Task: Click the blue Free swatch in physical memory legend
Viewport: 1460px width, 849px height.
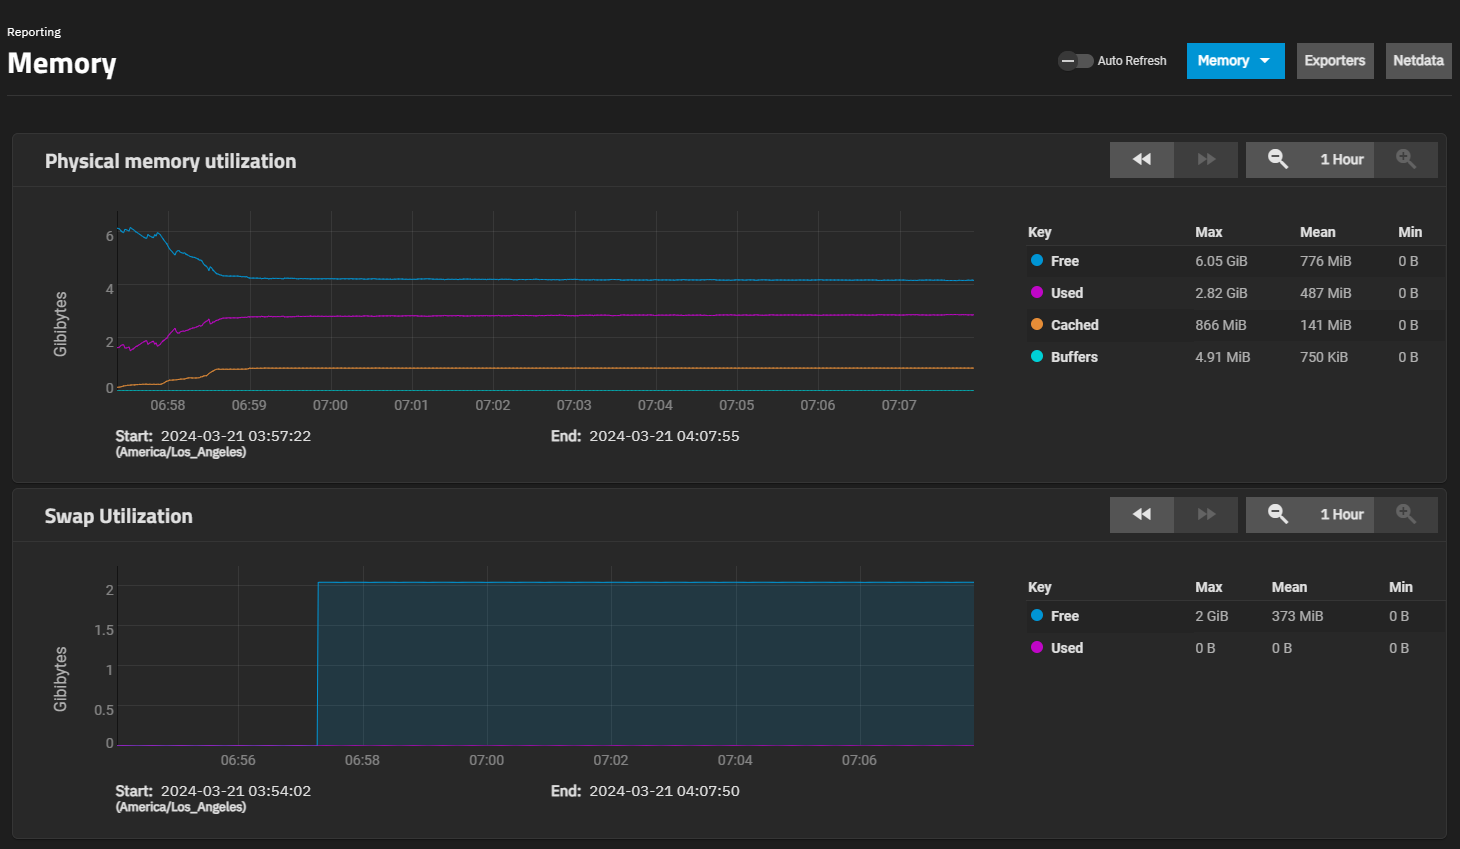Action: [1037, 261]
